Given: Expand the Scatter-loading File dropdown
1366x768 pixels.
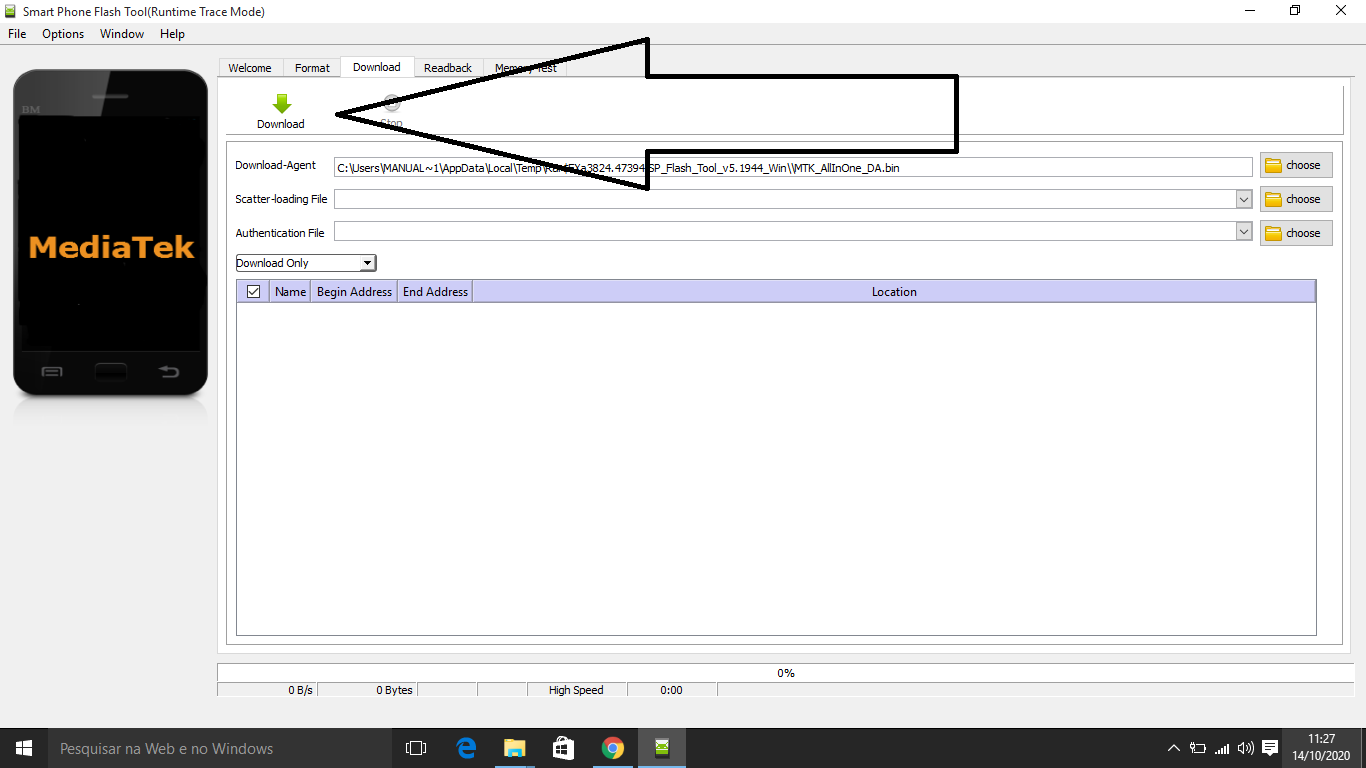Looking at the screenshot, I should 1244,200.
